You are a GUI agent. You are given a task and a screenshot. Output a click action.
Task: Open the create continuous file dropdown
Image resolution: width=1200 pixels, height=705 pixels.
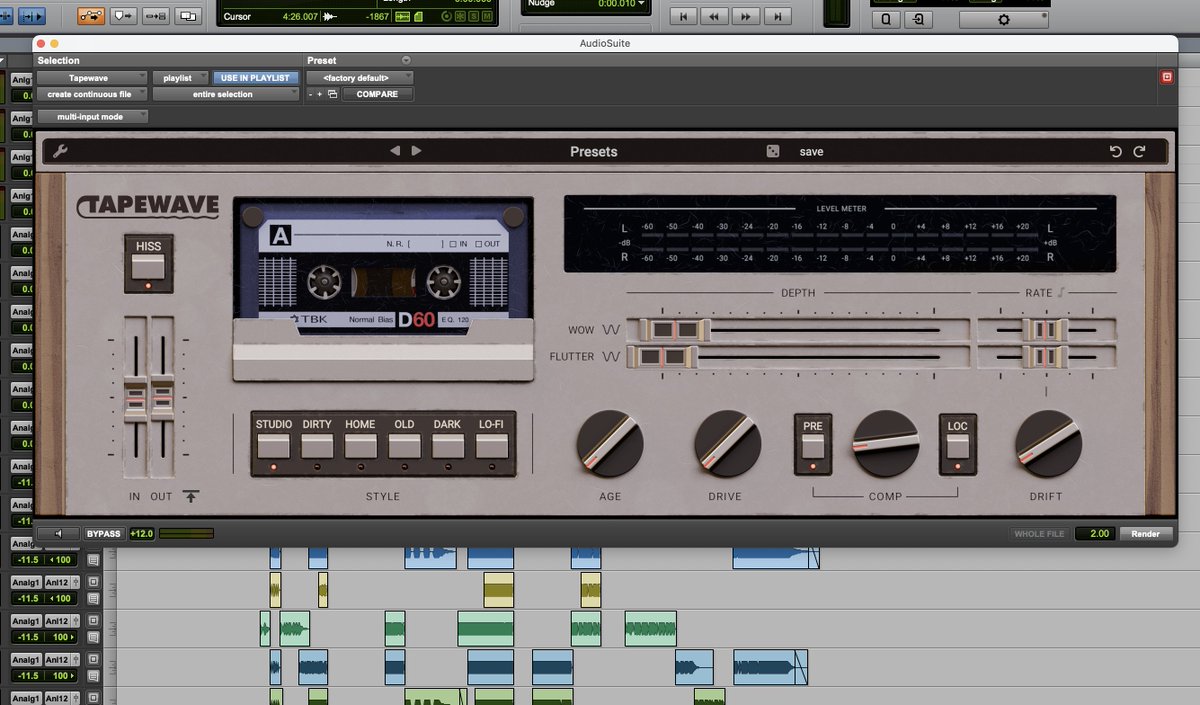[x=94, y=94]
